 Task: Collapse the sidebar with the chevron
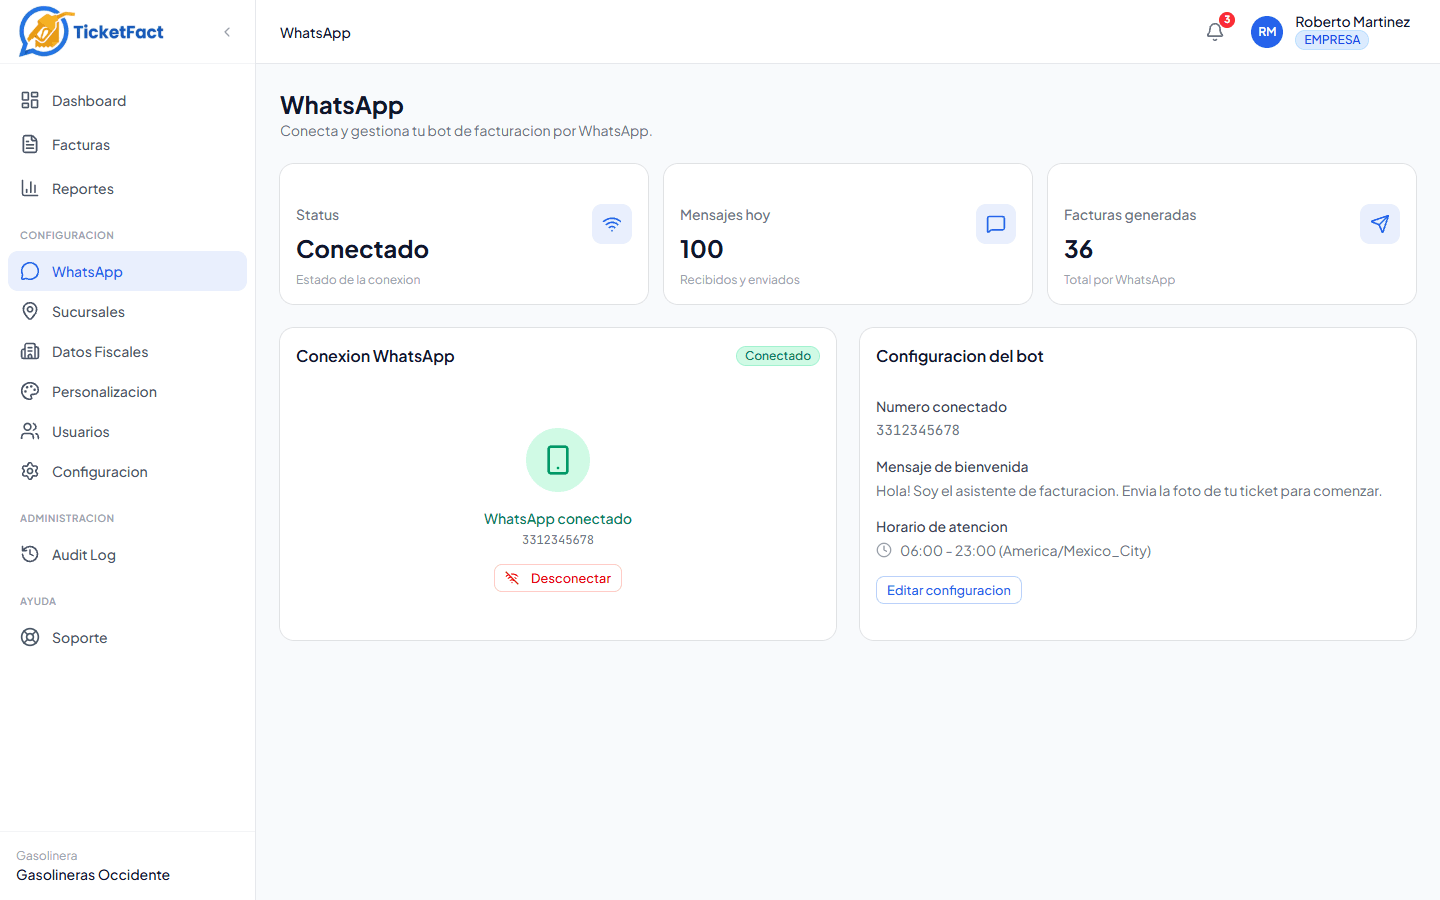(227, 32)
